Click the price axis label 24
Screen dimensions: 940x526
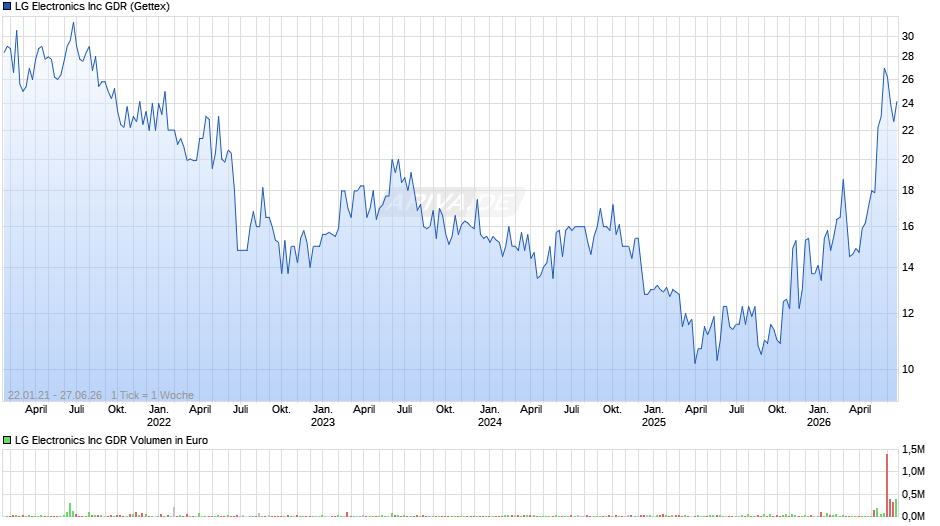[908, 103]
